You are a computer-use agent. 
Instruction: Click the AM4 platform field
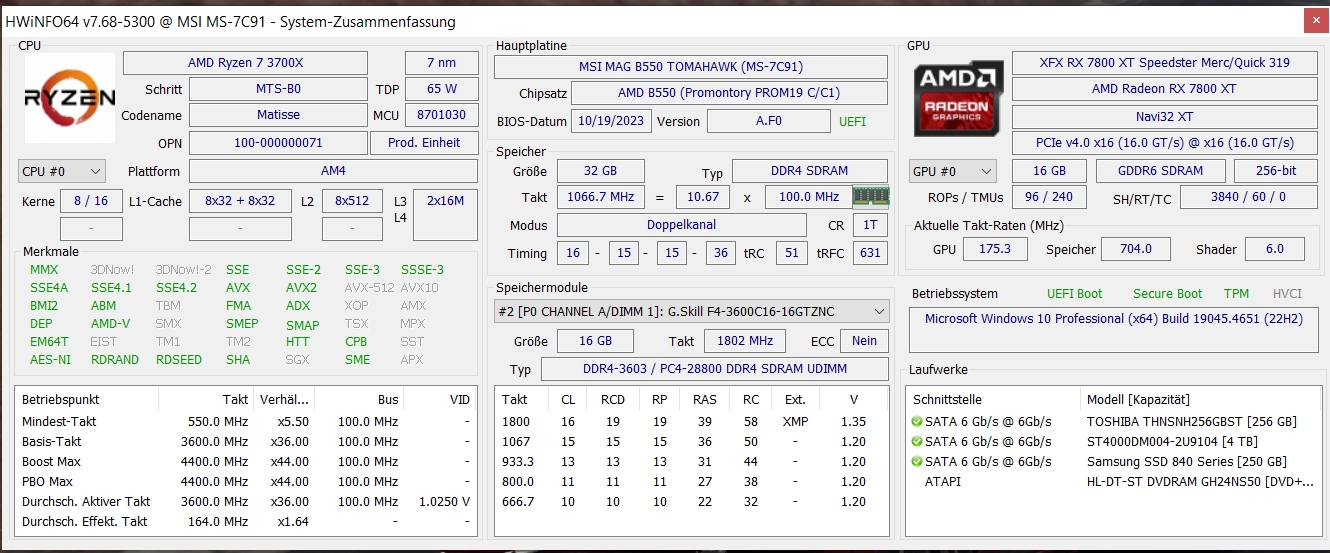(334, 171)
